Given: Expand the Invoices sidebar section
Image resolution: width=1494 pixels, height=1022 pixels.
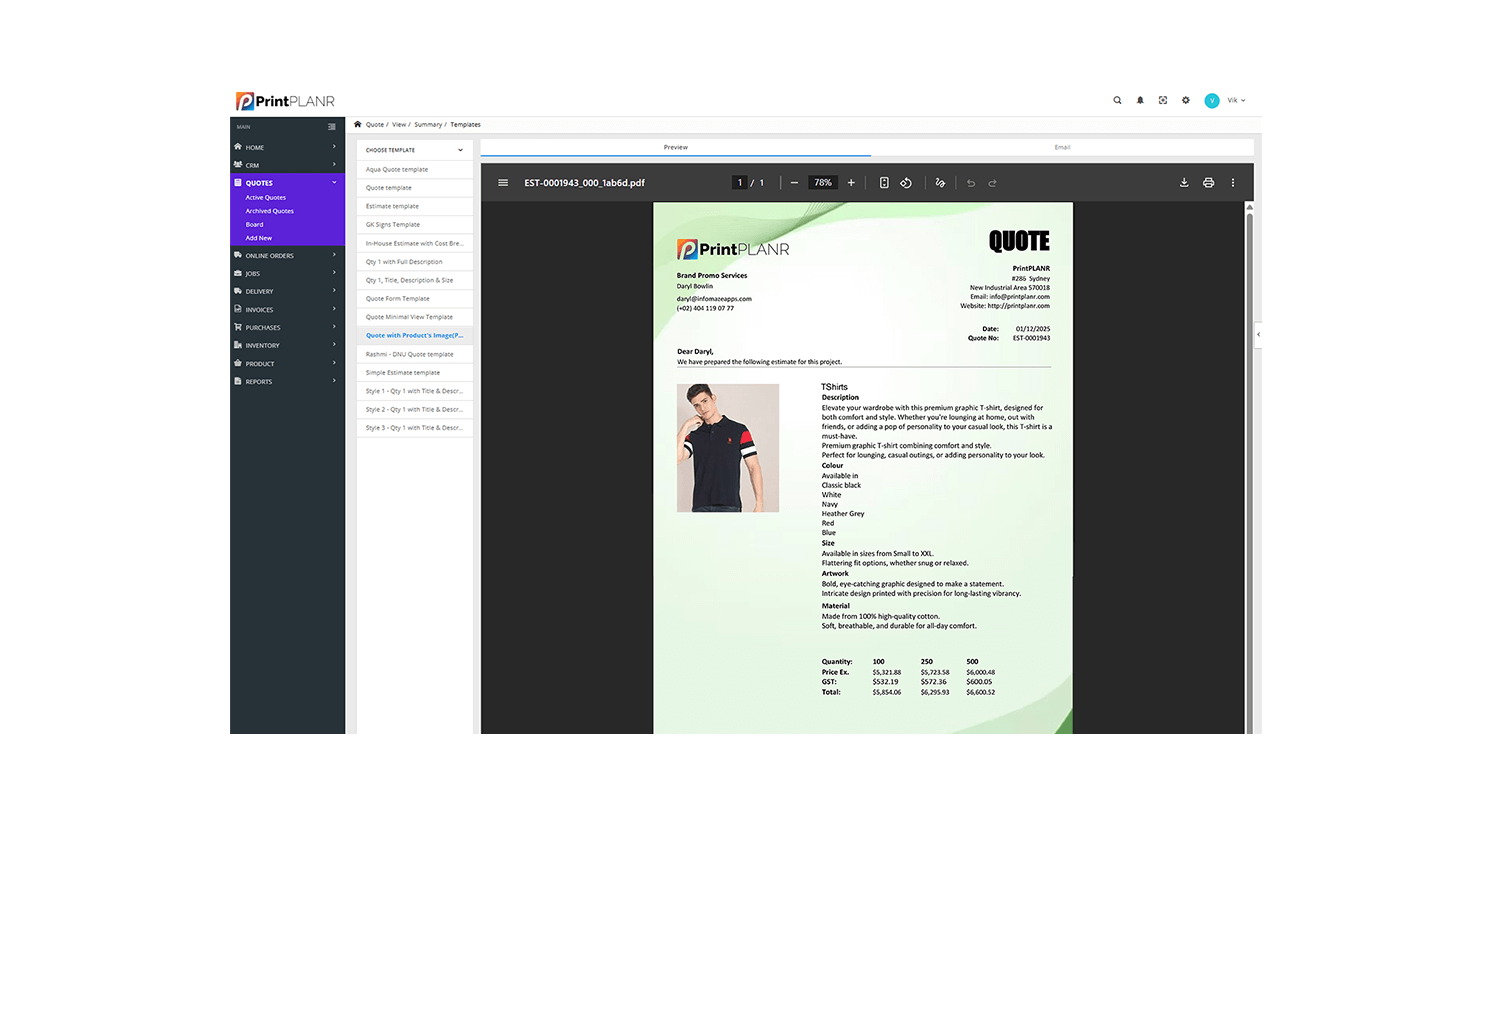Looking at the screenshot, I should coord(287,310).
